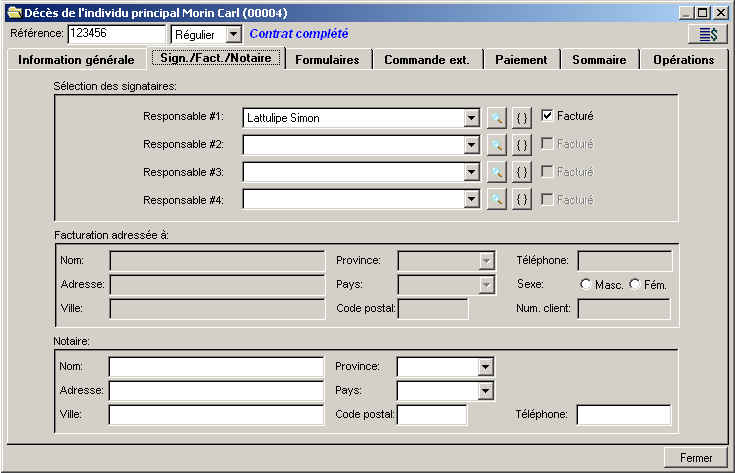This screenshot has width=735, height=473.
Task: Click the search icon beside Responsable #2
Action: tap(496, 145)
